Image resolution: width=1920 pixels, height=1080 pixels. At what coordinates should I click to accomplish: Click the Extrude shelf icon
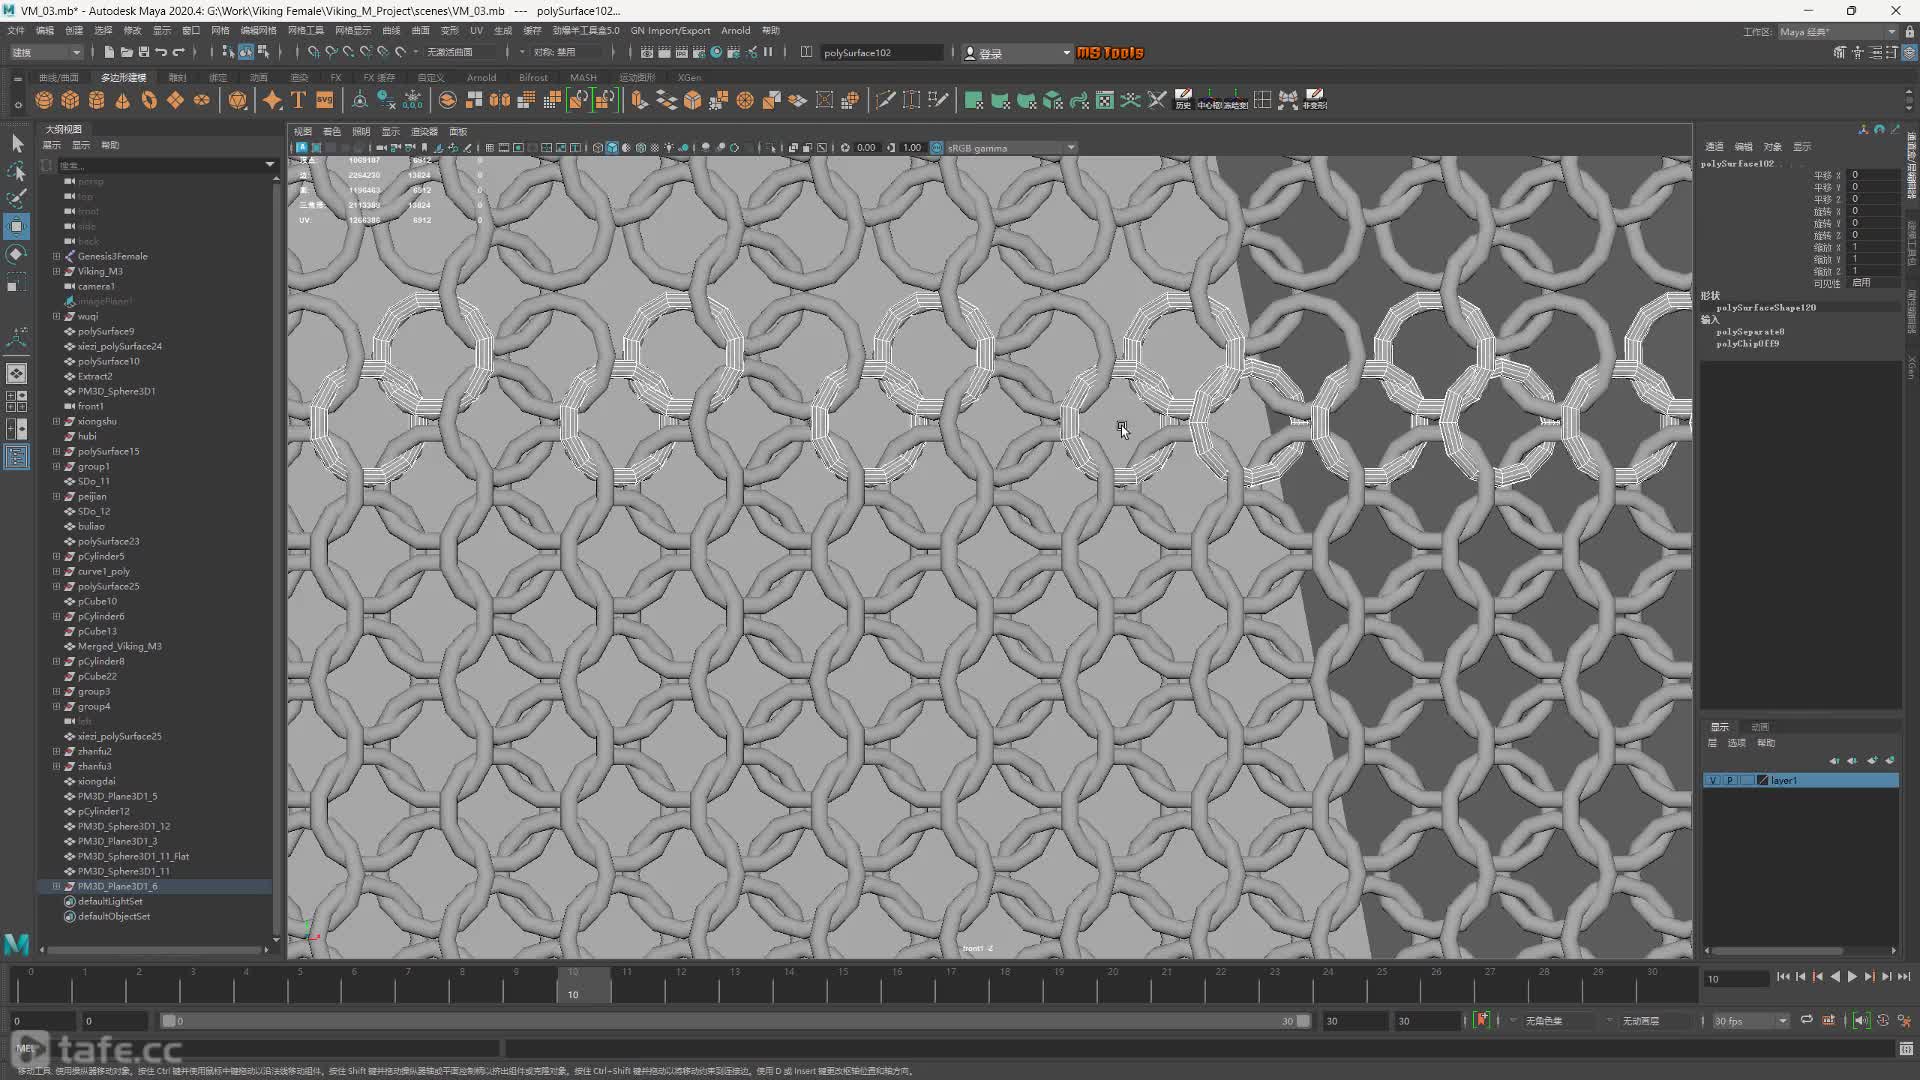tap(639, 100)
